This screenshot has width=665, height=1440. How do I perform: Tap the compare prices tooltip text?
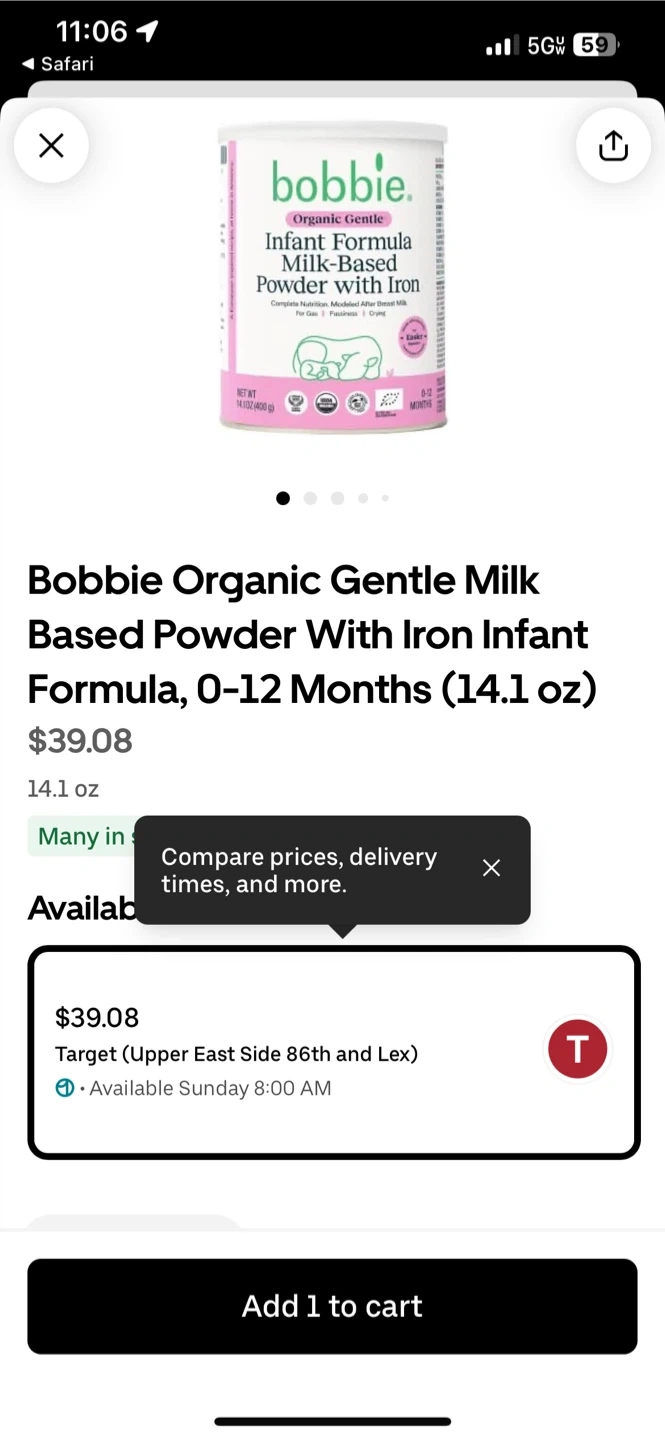click(299, 870)
